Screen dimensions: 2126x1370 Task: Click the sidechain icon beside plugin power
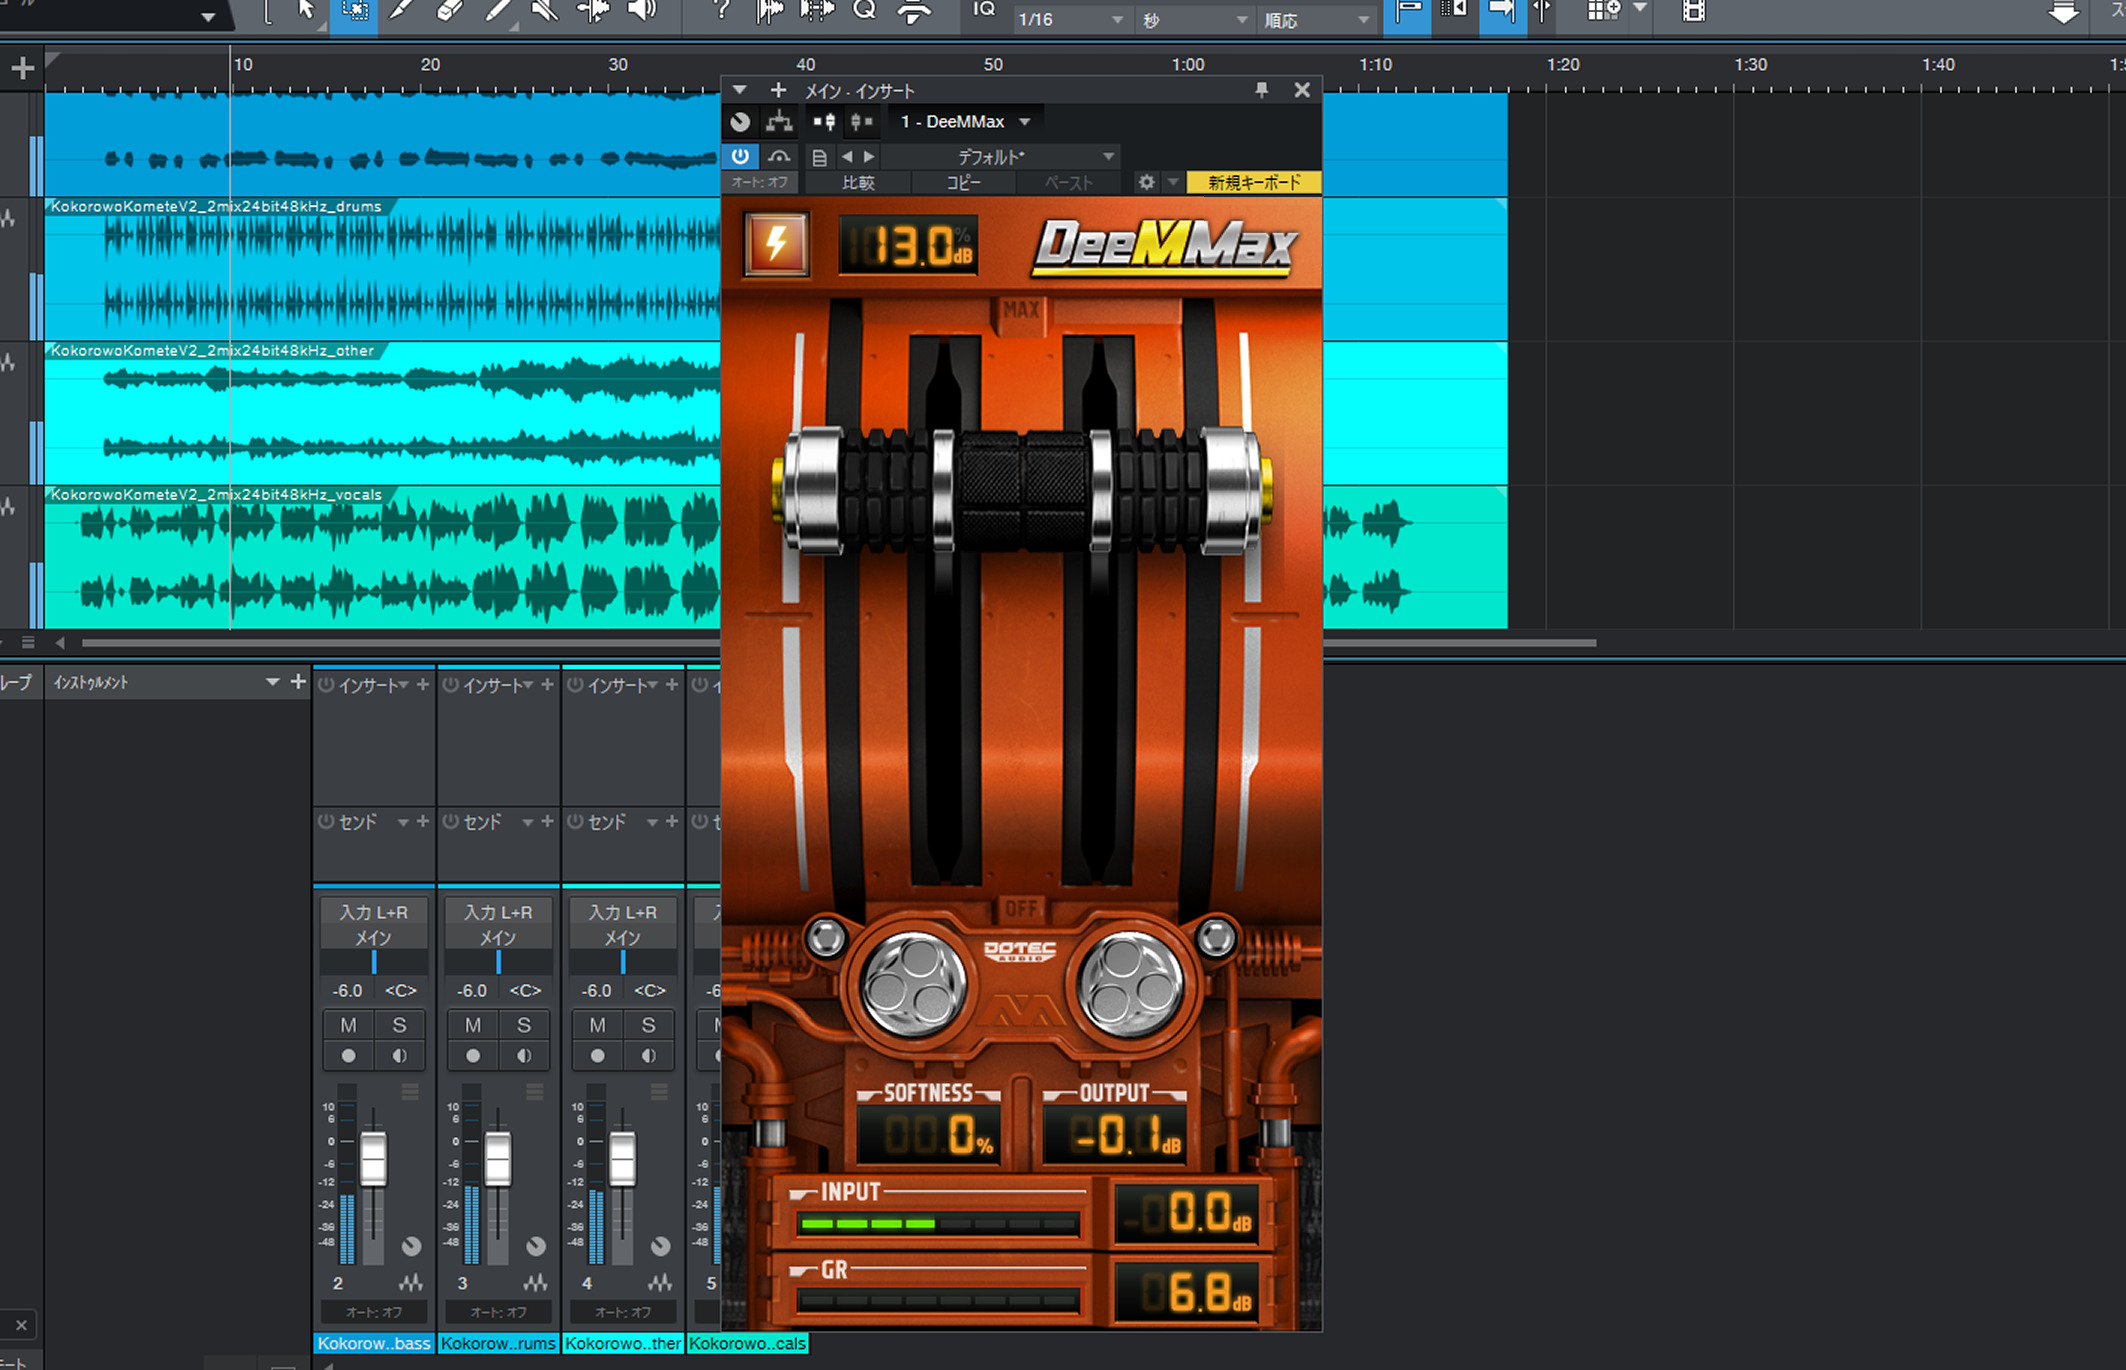click(x=779, y=157)
